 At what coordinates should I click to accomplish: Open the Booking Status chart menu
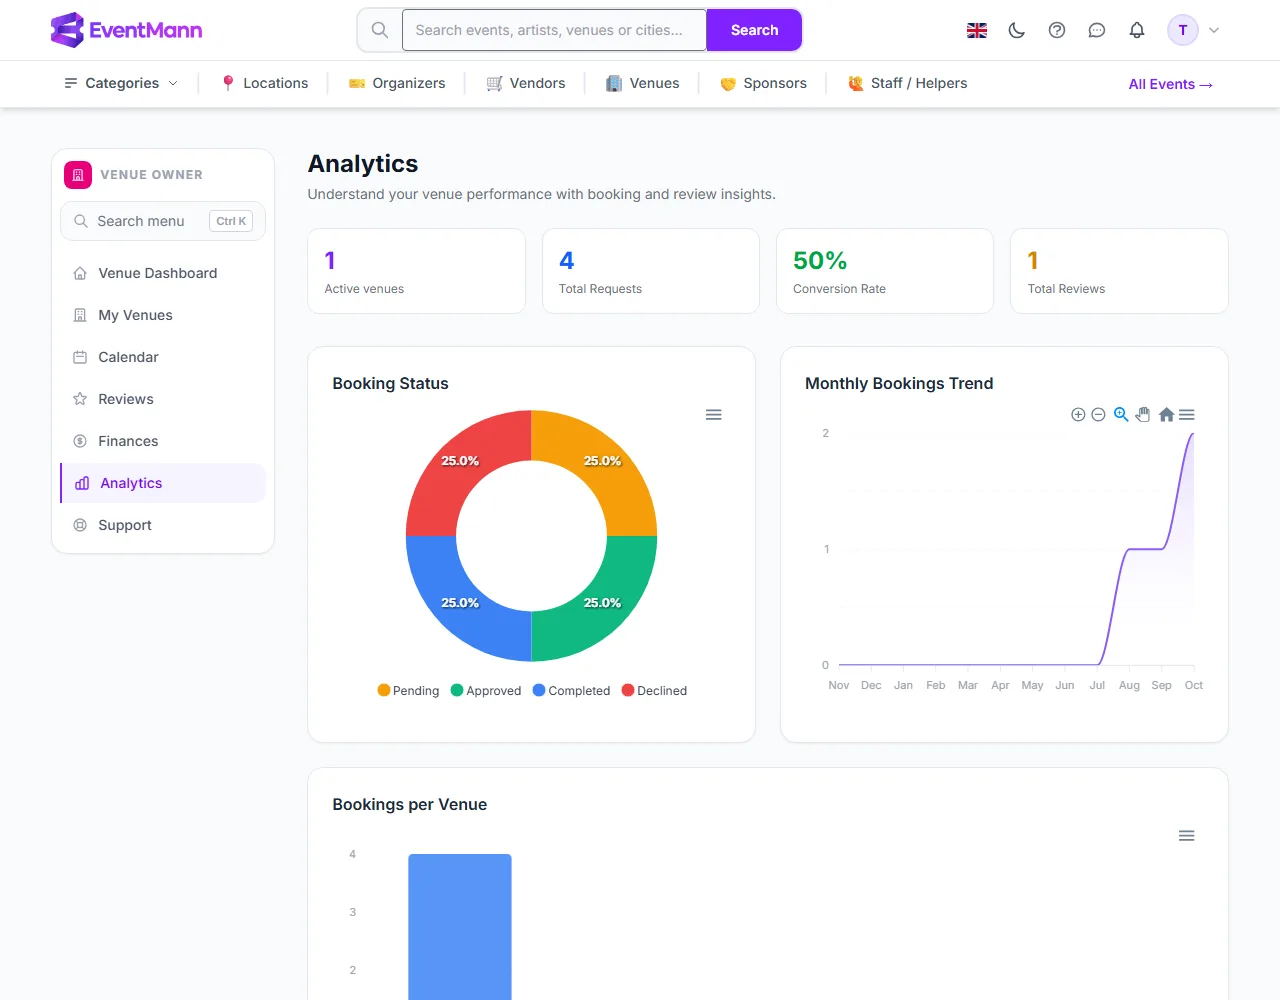[714, 415]
